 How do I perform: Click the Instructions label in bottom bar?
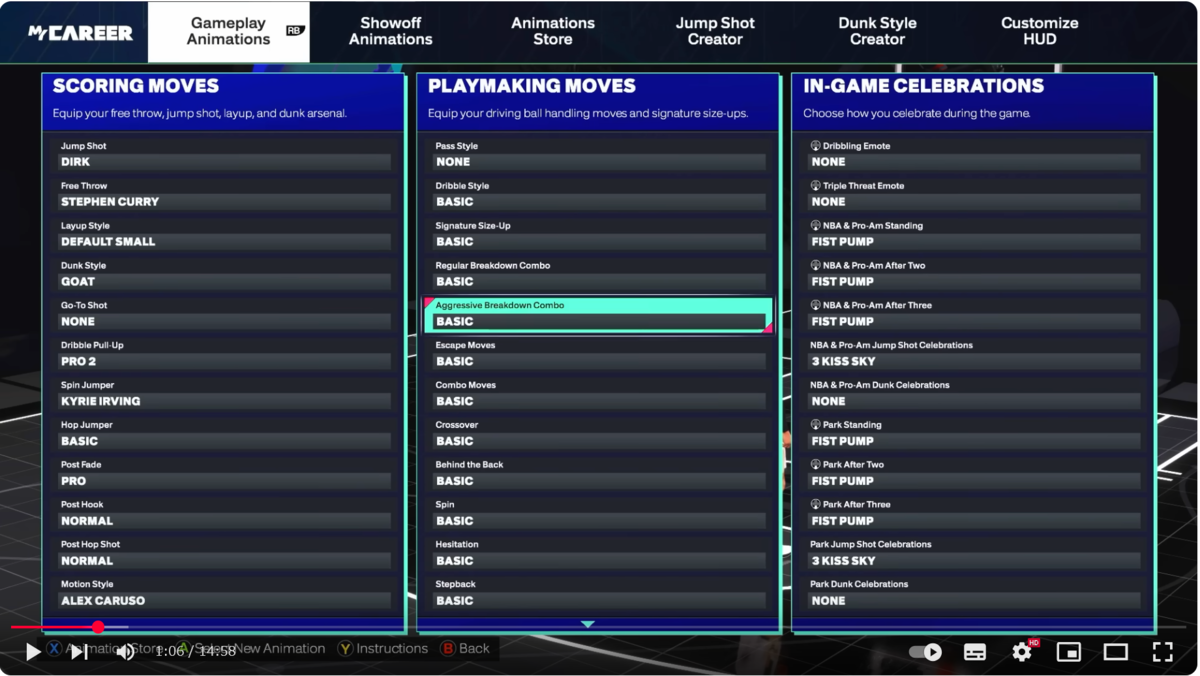click(x=392, y=649)
